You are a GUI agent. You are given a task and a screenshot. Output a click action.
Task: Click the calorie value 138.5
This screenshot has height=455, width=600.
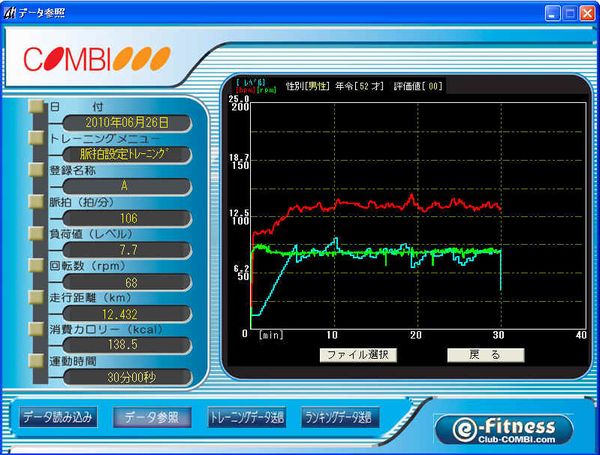point(127,345)
